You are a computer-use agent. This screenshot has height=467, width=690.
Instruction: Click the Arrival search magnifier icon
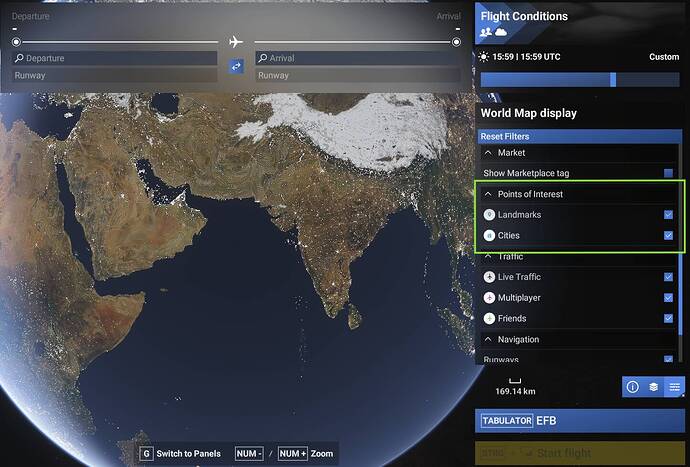[263, 58]
